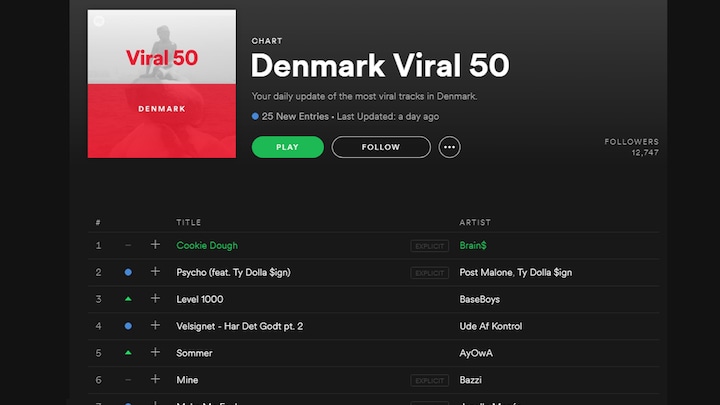Add the track Mine to library
This screenshot has height=405, width=720.
point(155,380)
